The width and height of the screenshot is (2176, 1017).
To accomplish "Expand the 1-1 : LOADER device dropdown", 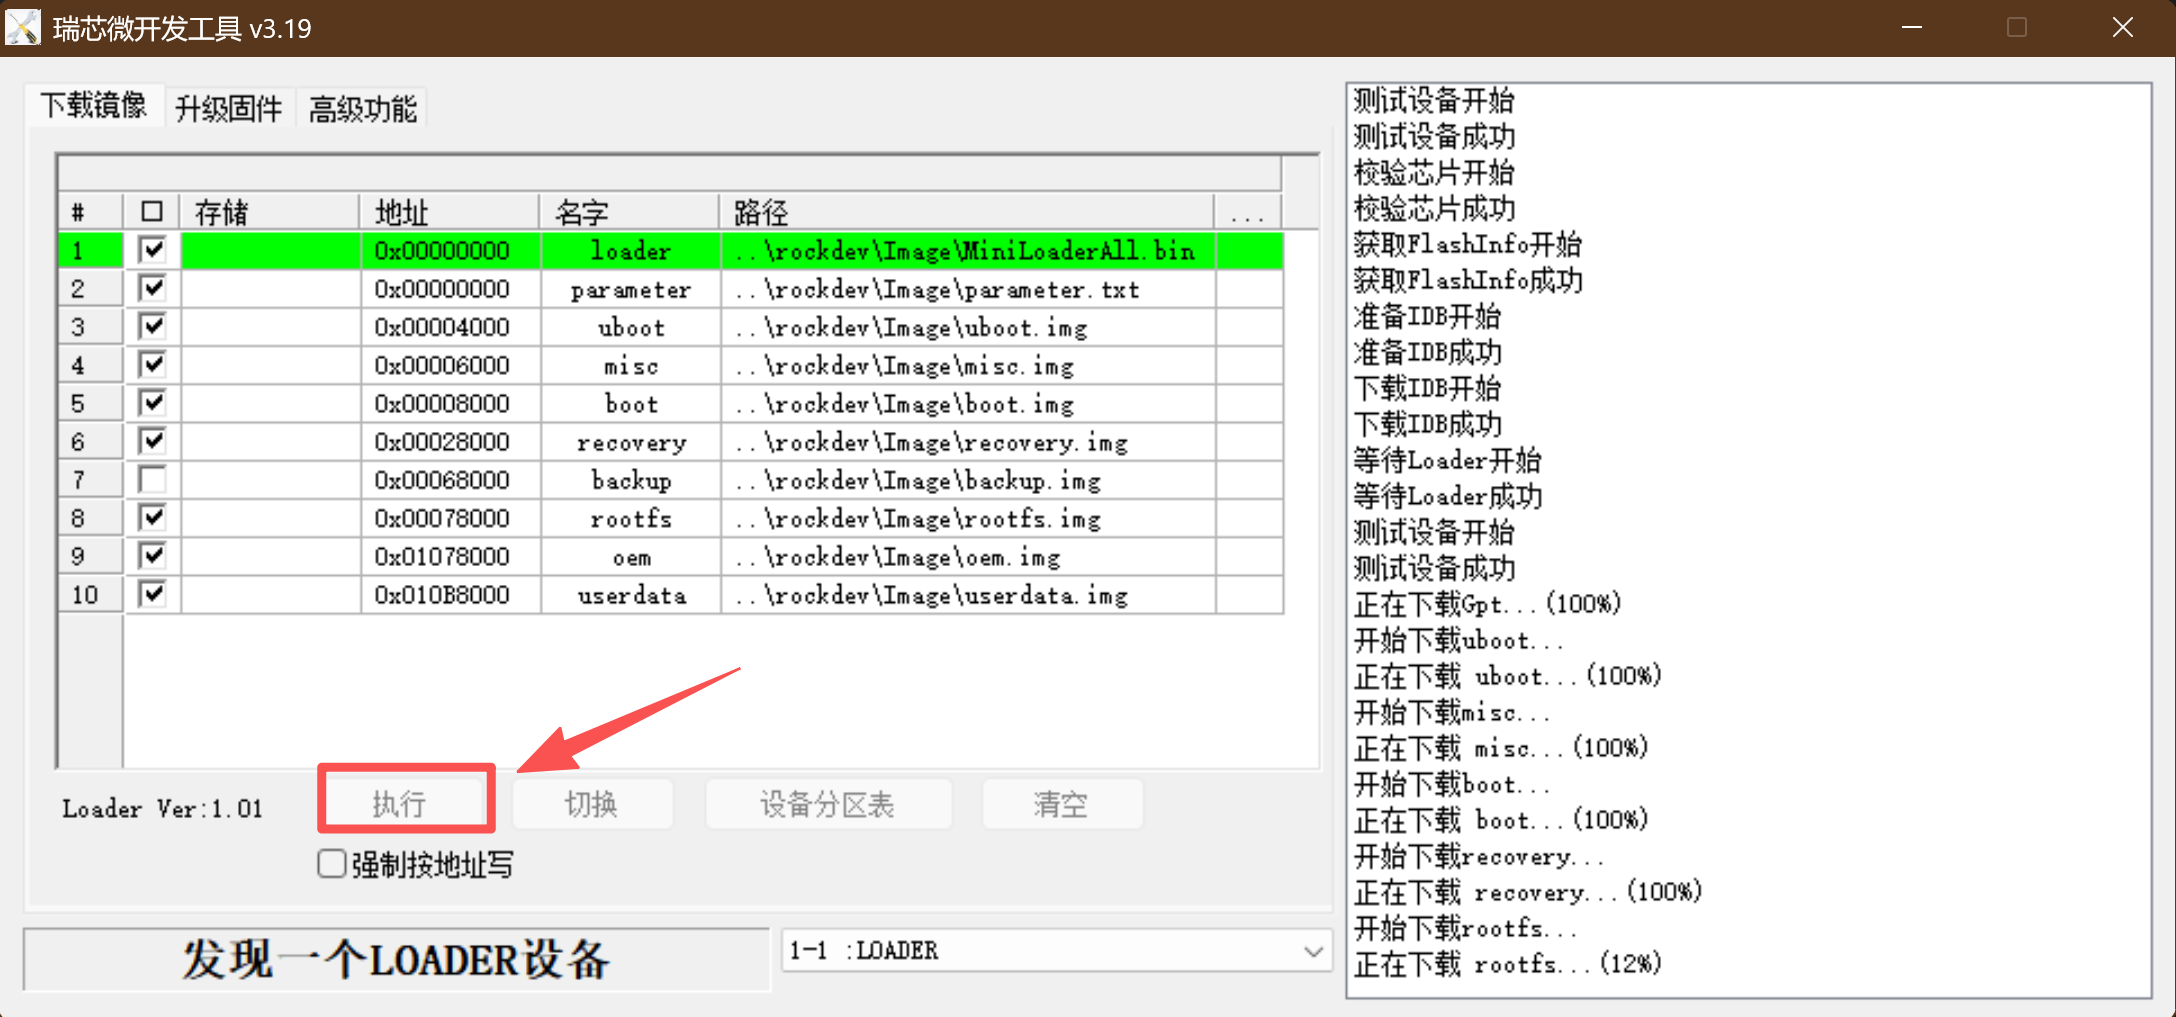I will (x=1313, y=951).
